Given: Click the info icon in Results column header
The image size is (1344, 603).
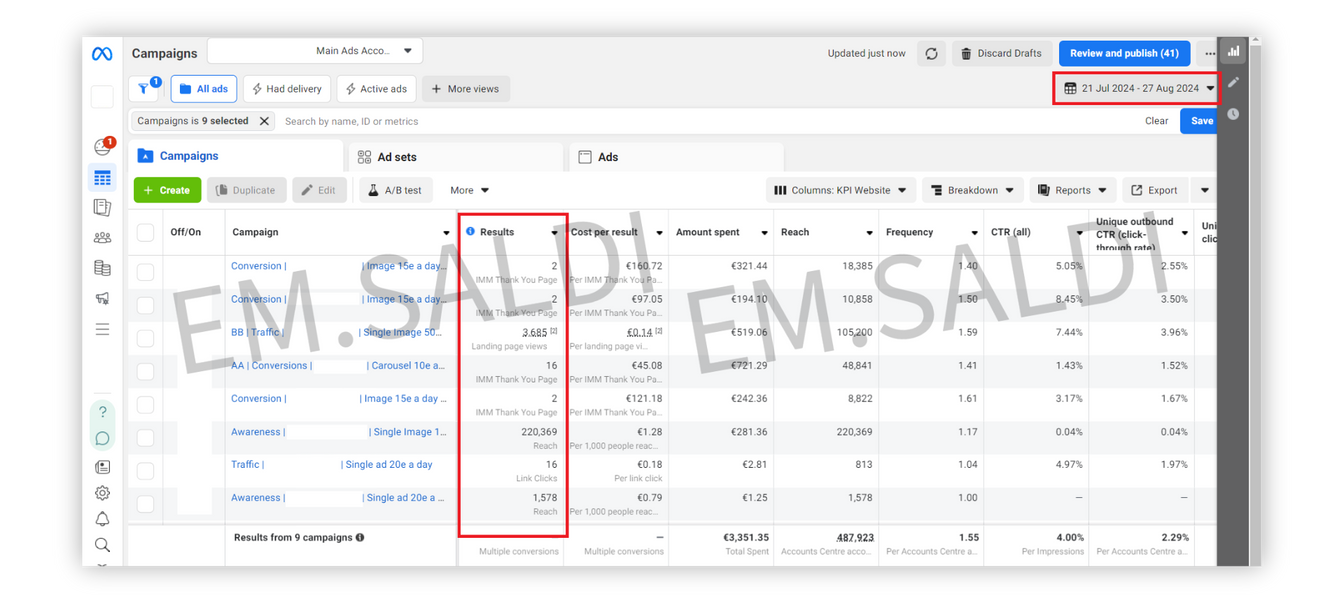Looking at the screenshot, I should 470,232.
